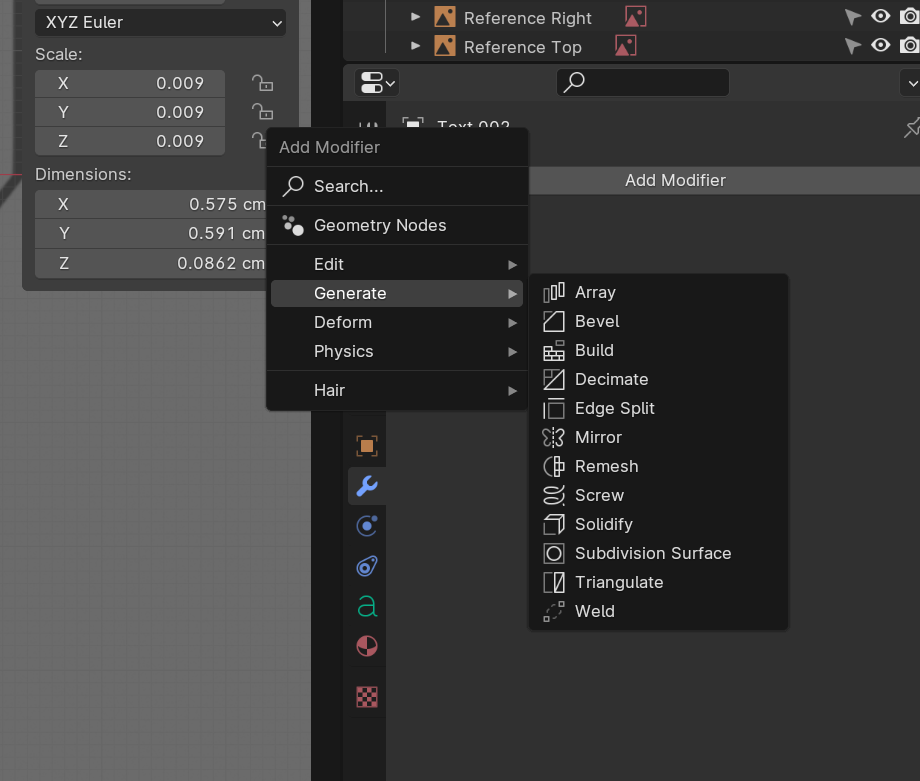This screenshot has width=920, height=781.
Task: Hide Reference Right with the eye toggle
Action: pos(881,17)
